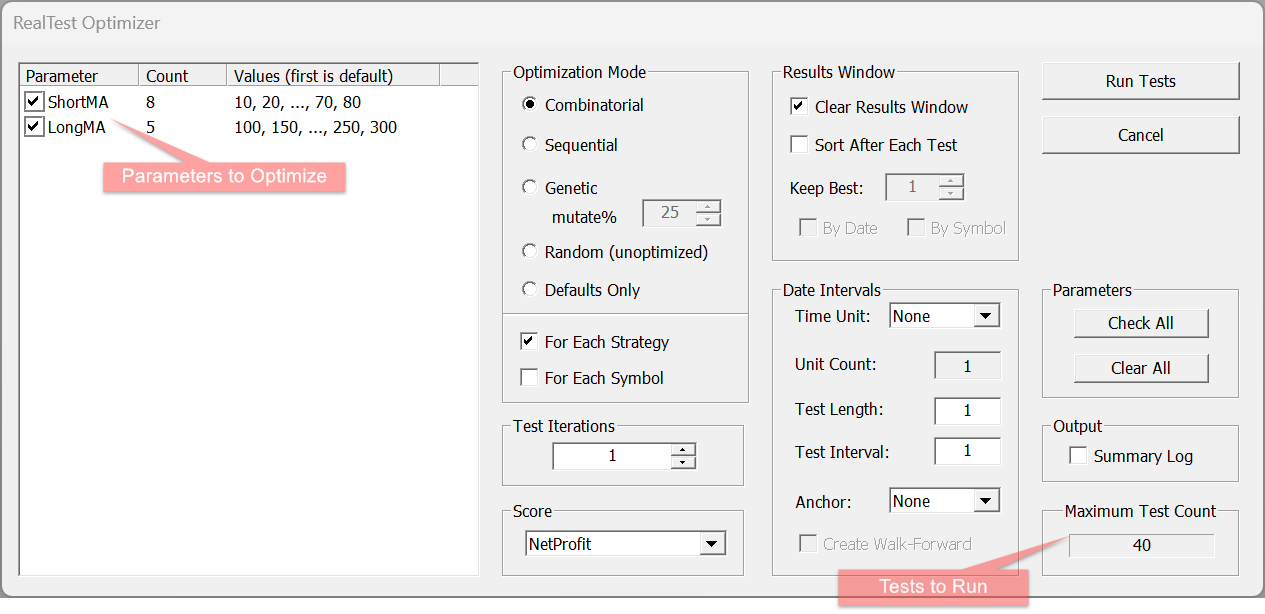Enable the Summary Log output checkbox
Image resolution: width=1265 pixels, height=614 pixels.
point(1078,456)
